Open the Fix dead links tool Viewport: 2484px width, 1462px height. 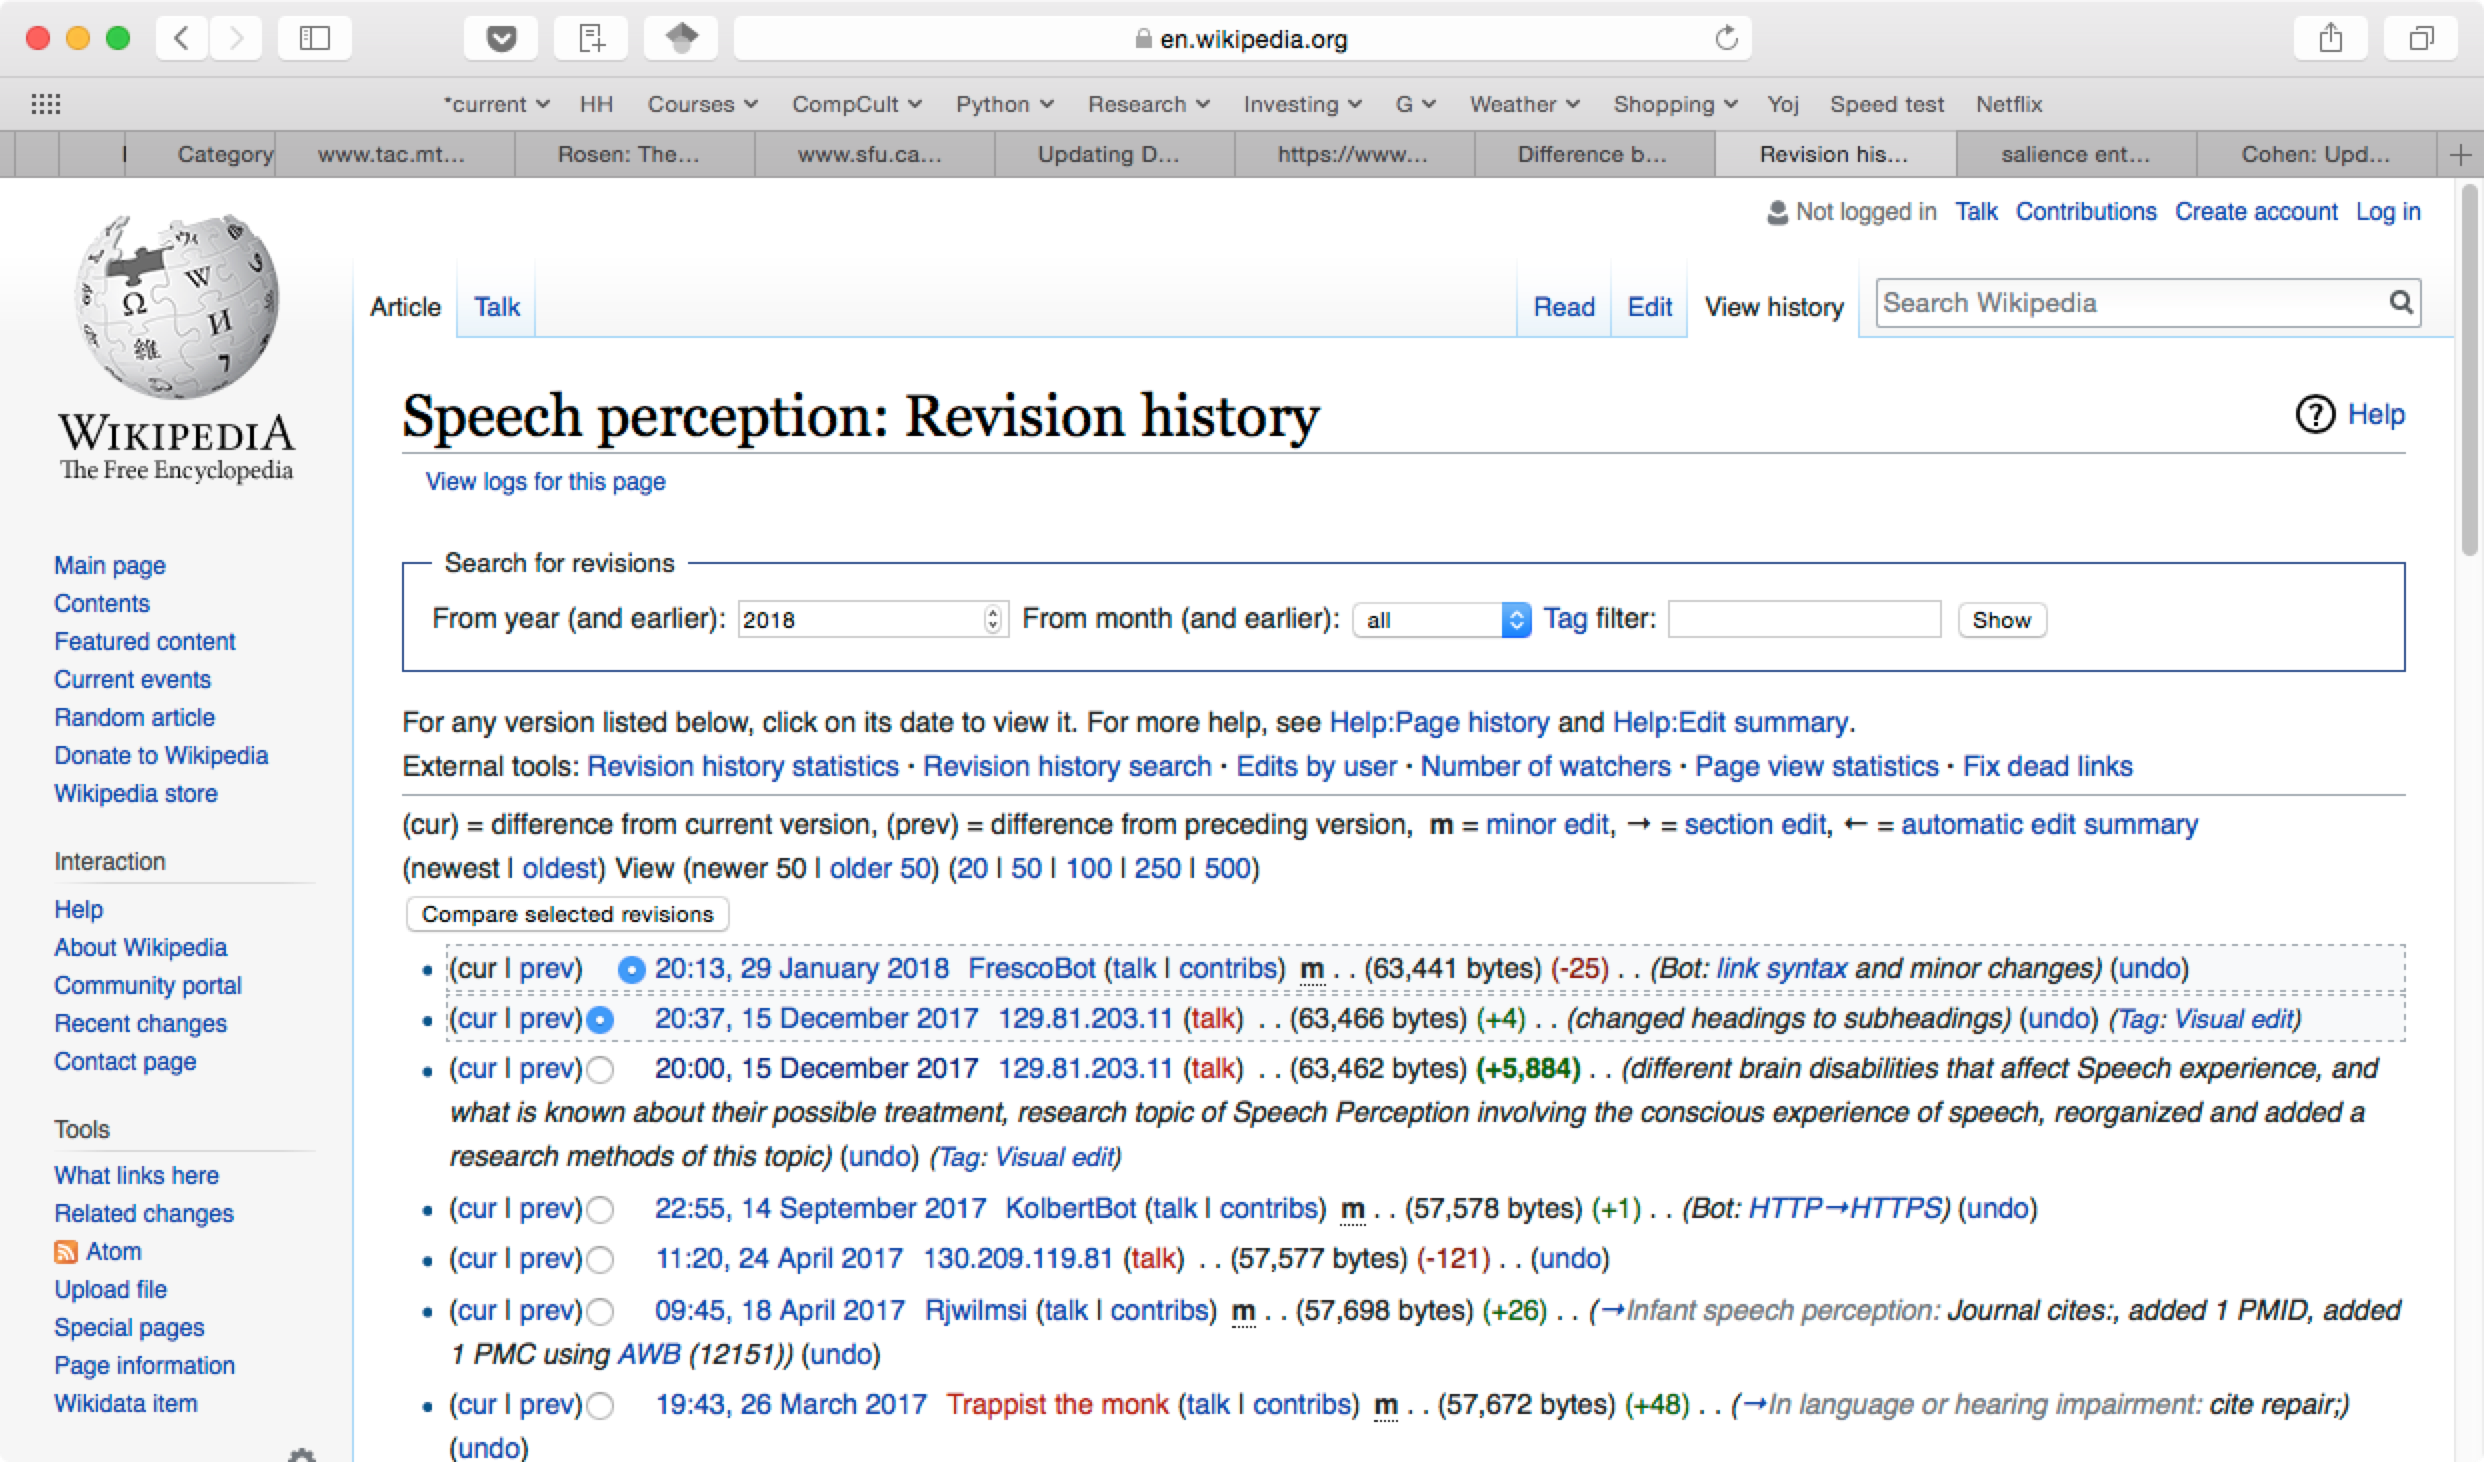point(2047,767)
